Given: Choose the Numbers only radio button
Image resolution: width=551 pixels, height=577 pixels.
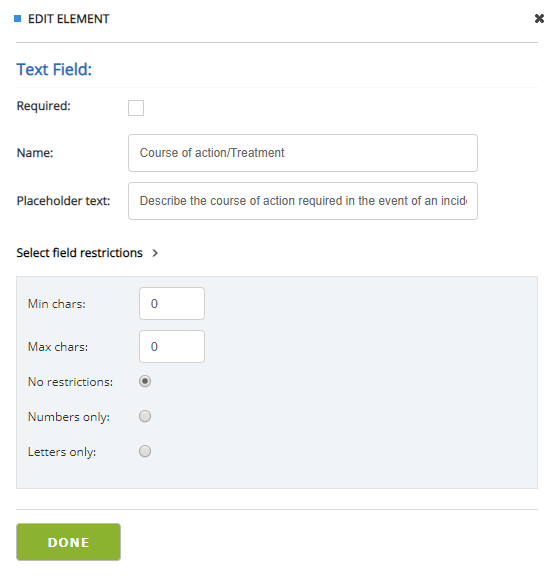Looking at the screenshot, I should [145, 416].
